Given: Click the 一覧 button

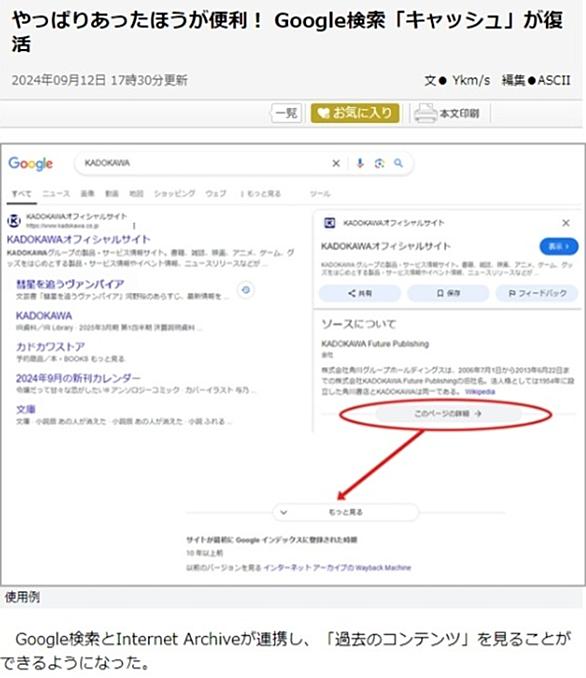Looking at the screenshot, I should [286, 113].
